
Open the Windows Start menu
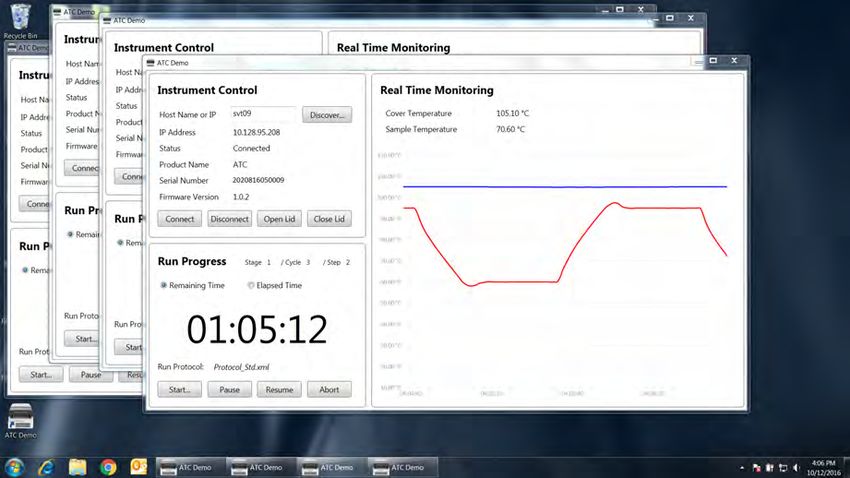pyautogui.click(x=14, y=467)
